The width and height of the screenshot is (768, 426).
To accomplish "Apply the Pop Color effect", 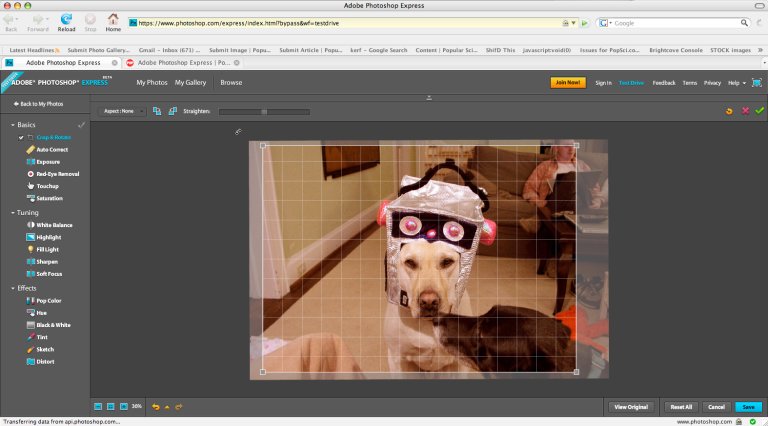I will click(48, 300).
